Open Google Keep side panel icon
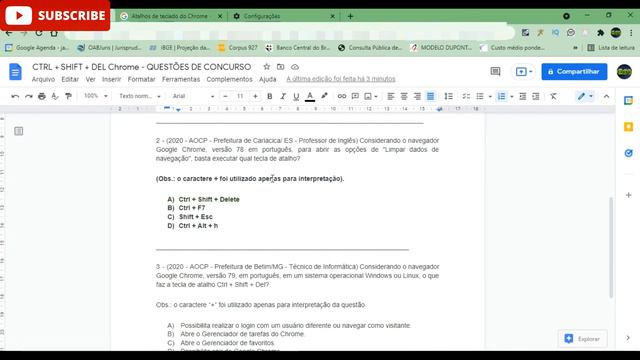The height and width of the screenshot is (360, 640). coord(629,127)
